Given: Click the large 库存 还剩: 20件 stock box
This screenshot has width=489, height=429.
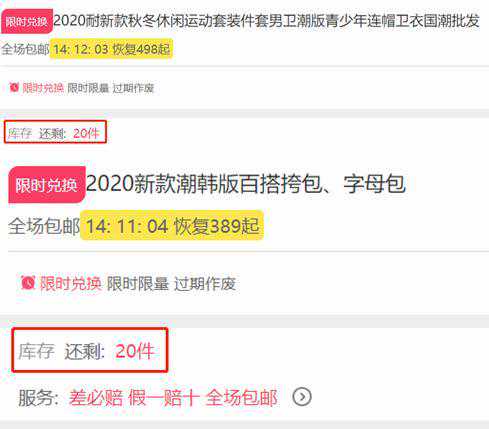Looking at the screenshot, I should pyautogui.click(x=89, y=350).
